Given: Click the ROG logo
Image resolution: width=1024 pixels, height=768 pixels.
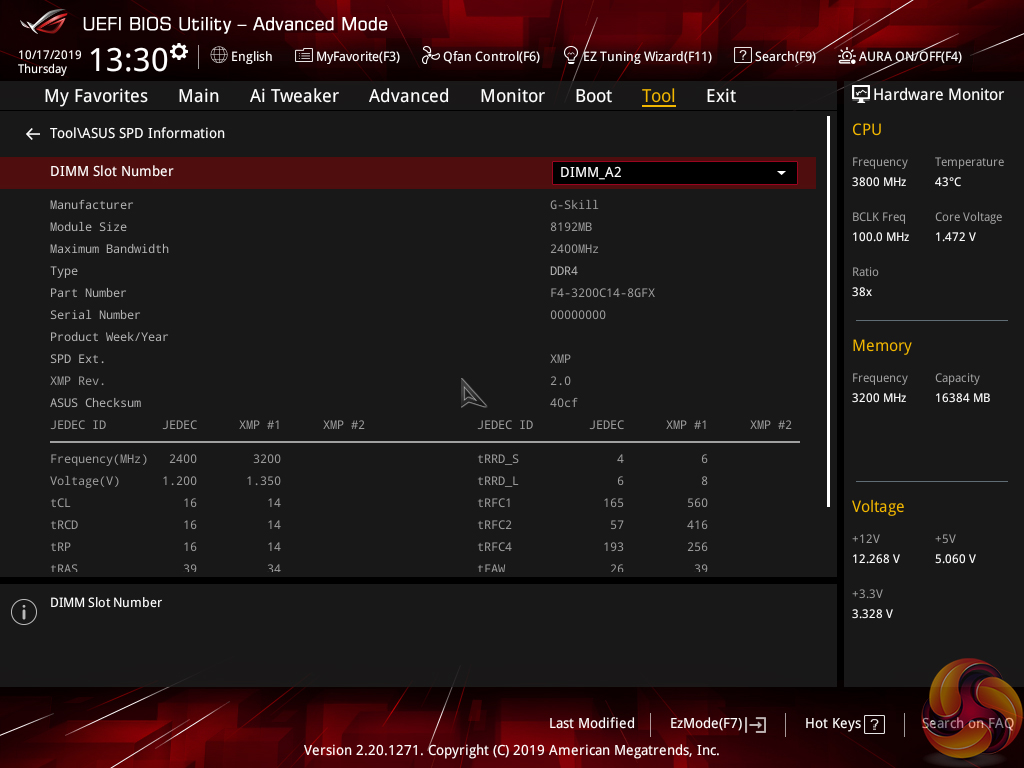Looking at the screenshot, I should tap(44, 22).
